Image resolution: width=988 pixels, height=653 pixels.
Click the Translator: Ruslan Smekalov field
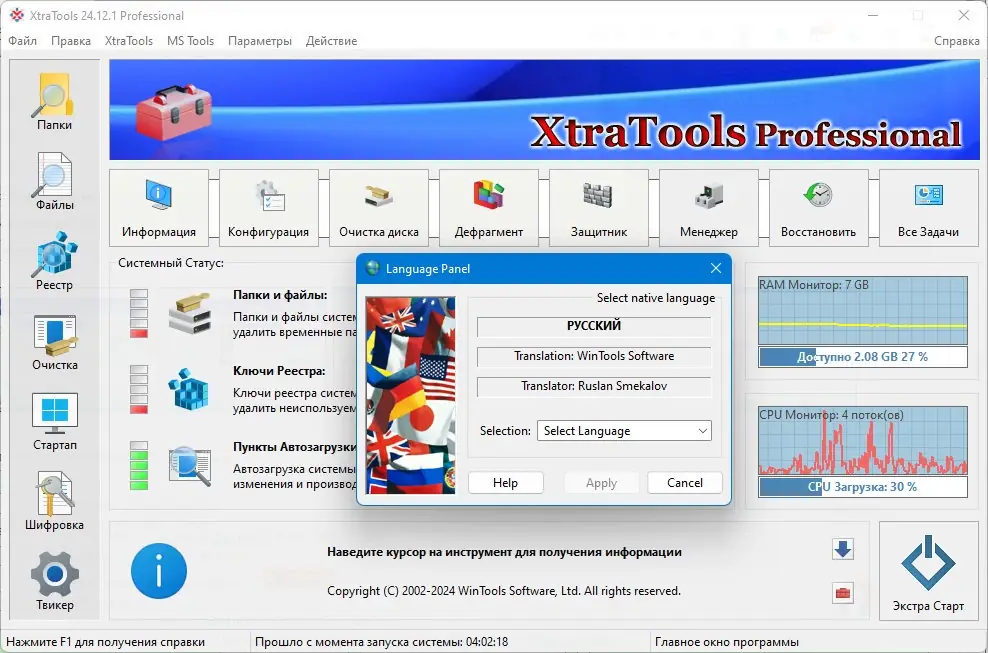[594, 386]
